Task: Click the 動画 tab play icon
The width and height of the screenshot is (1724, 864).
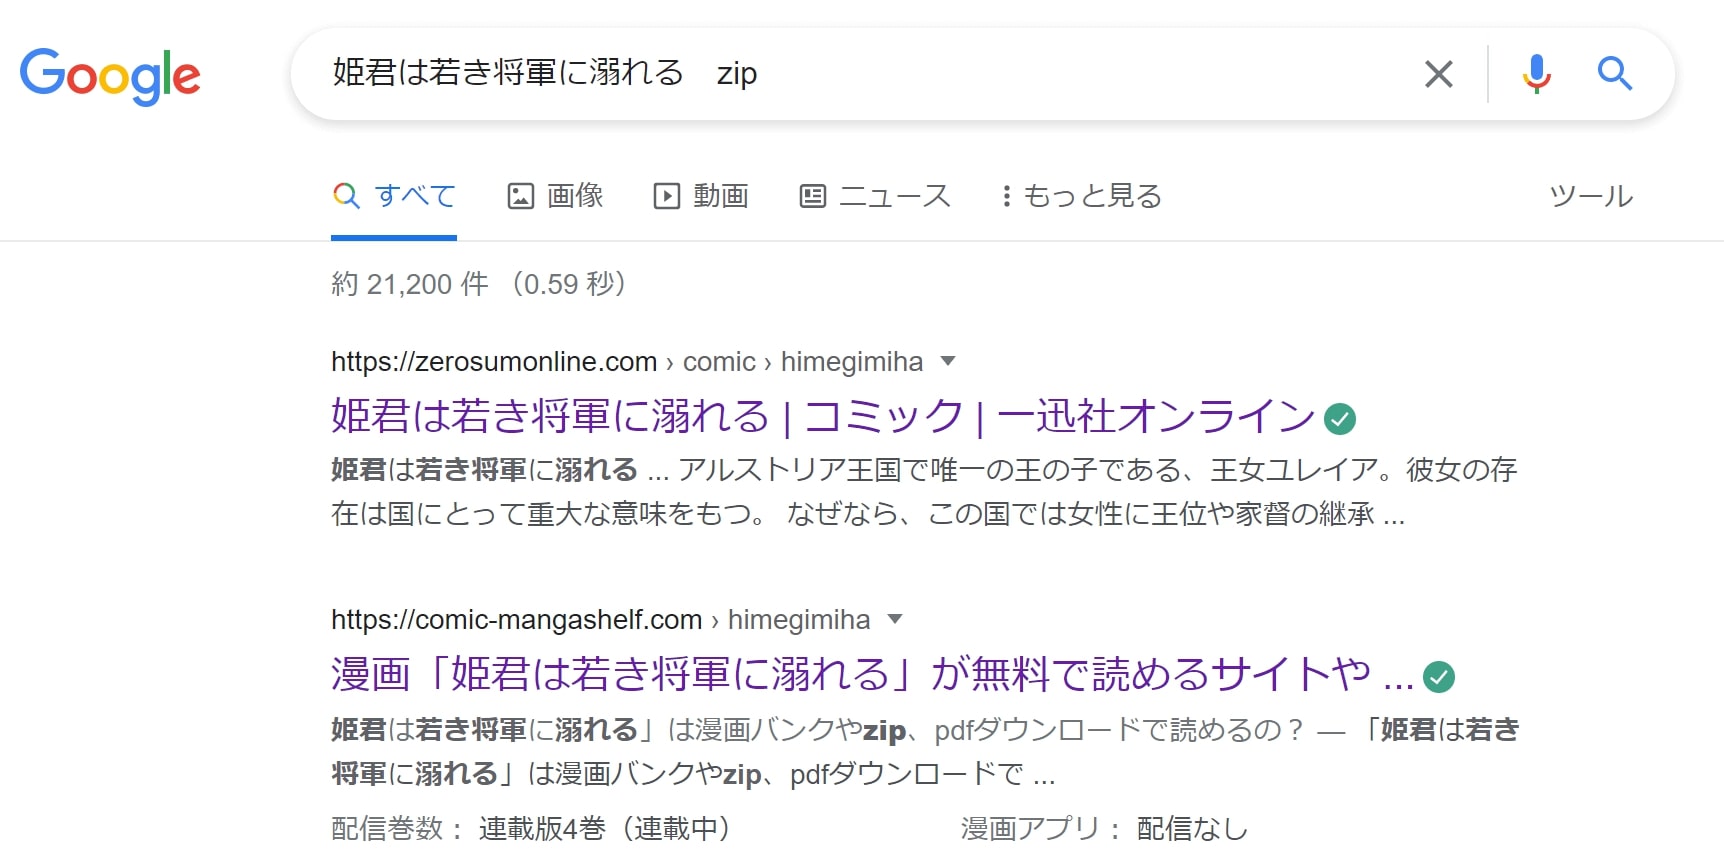Action: point(667,196)
